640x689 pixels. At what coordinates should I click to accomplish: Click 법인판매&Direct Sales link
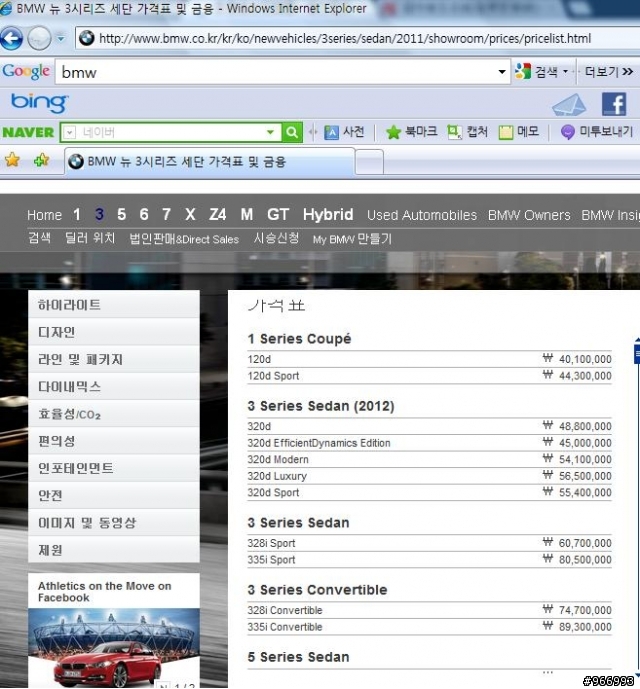[x=184, y=239]
